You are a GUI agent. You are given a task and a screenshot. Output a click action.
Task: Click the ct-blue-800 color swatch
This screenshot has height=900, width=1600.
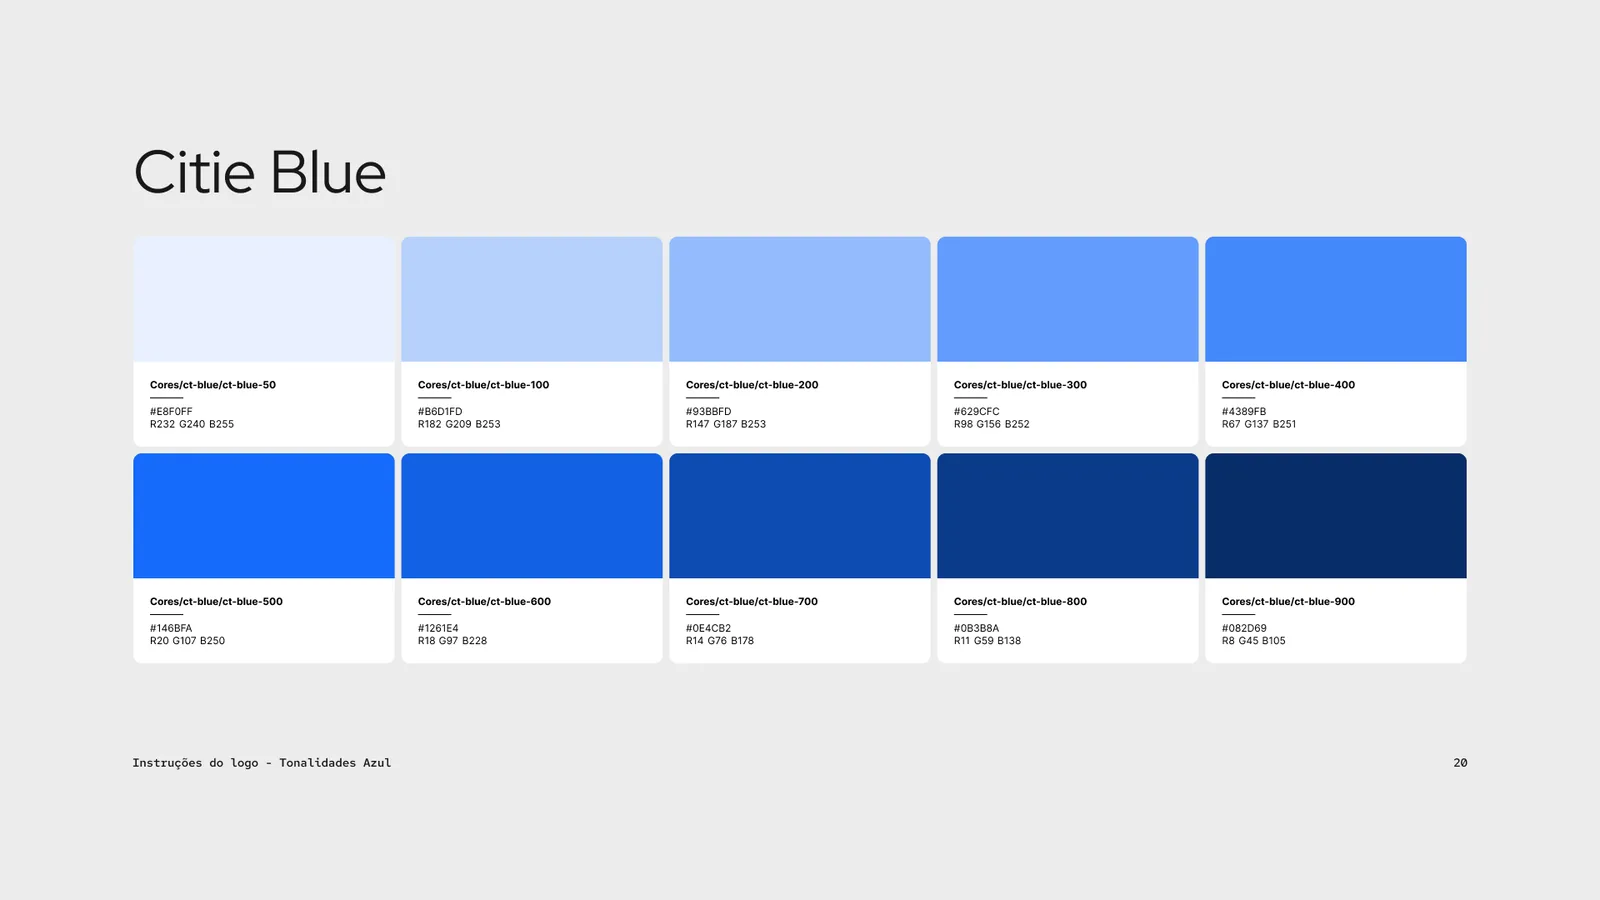pyautogui.click(x=1068, y=516)
